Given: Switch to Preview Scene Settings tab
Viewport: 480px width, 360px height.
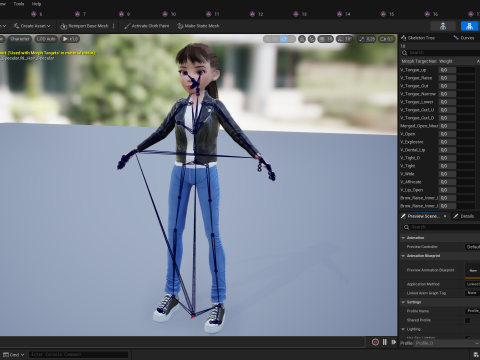Looking at the screenshot, I should [x=423, y=216].
